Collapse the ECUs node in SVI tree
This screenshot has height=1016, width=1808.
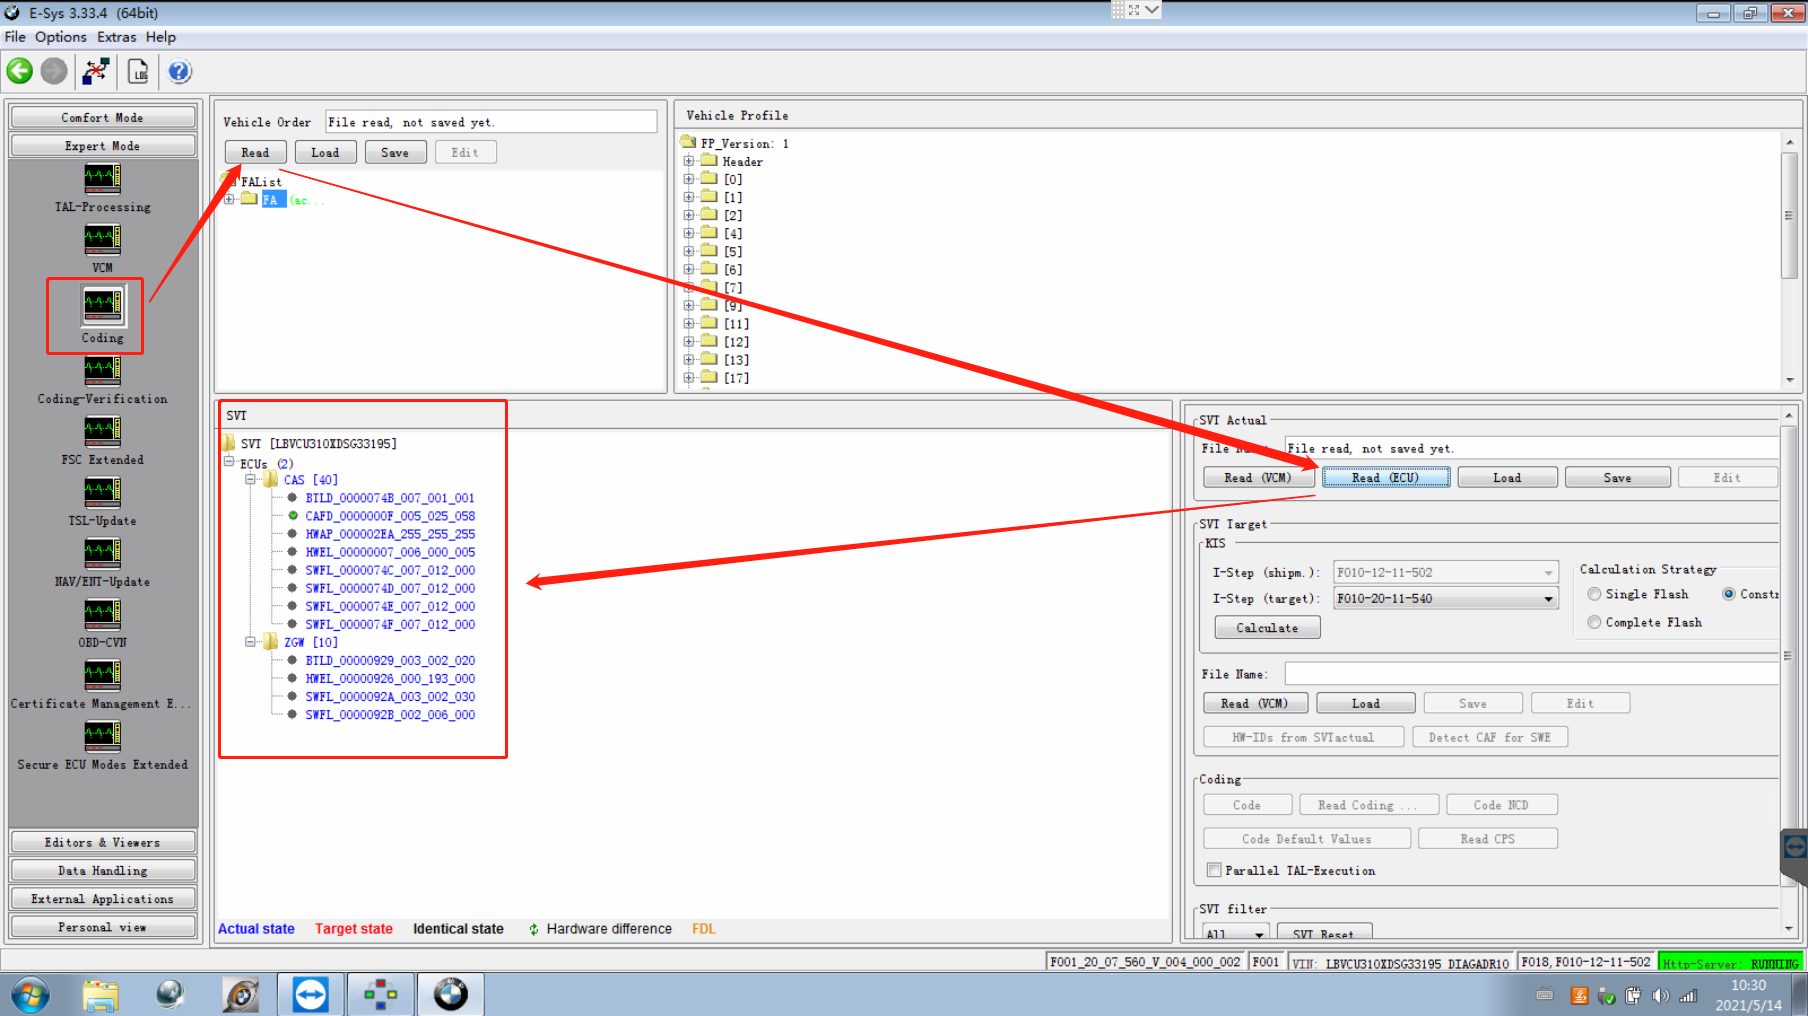click(229, 462)
